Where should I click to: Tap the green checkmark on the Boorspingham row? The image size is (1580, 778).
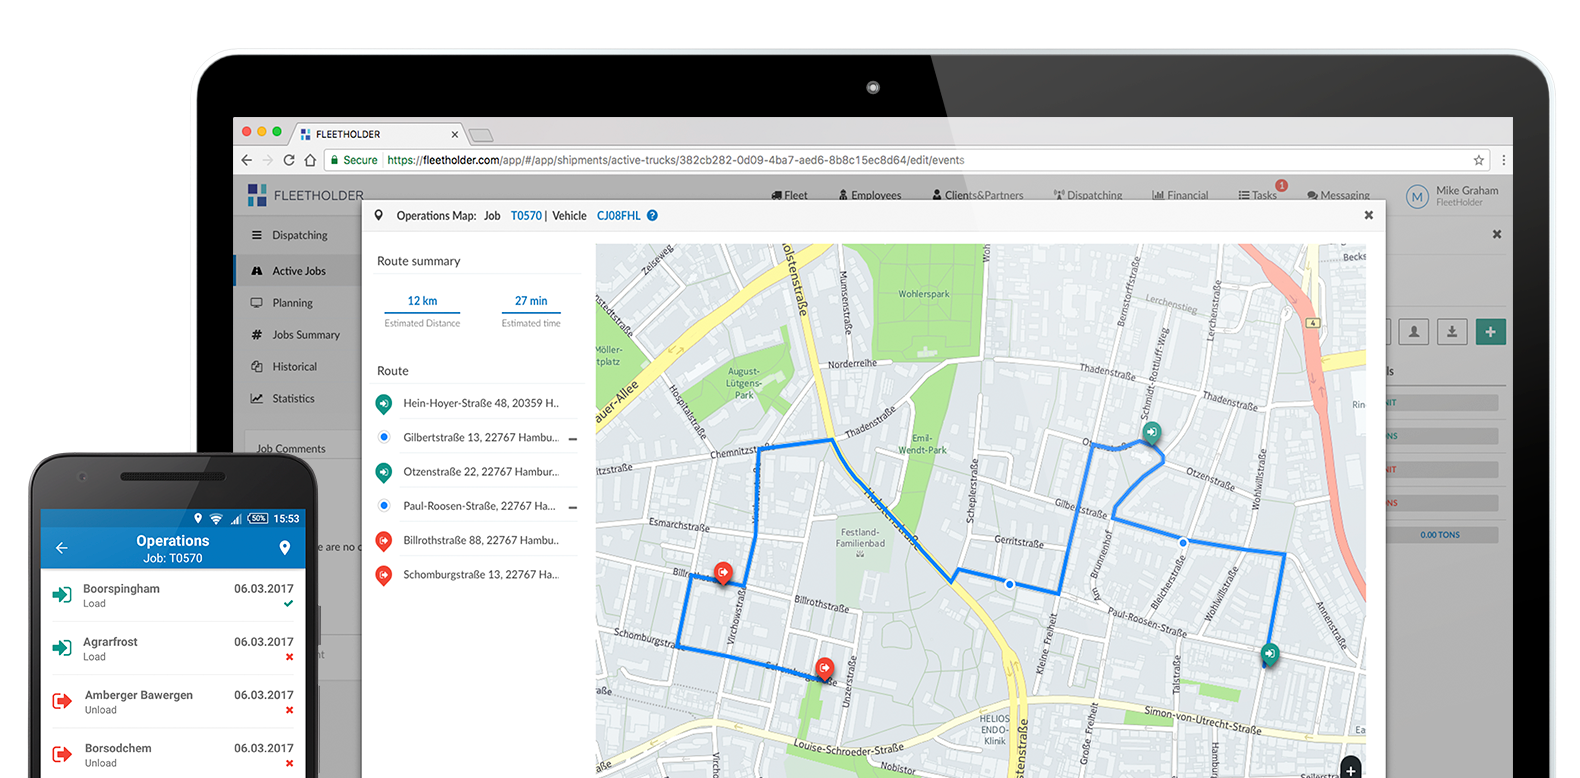tap(289, 603)
